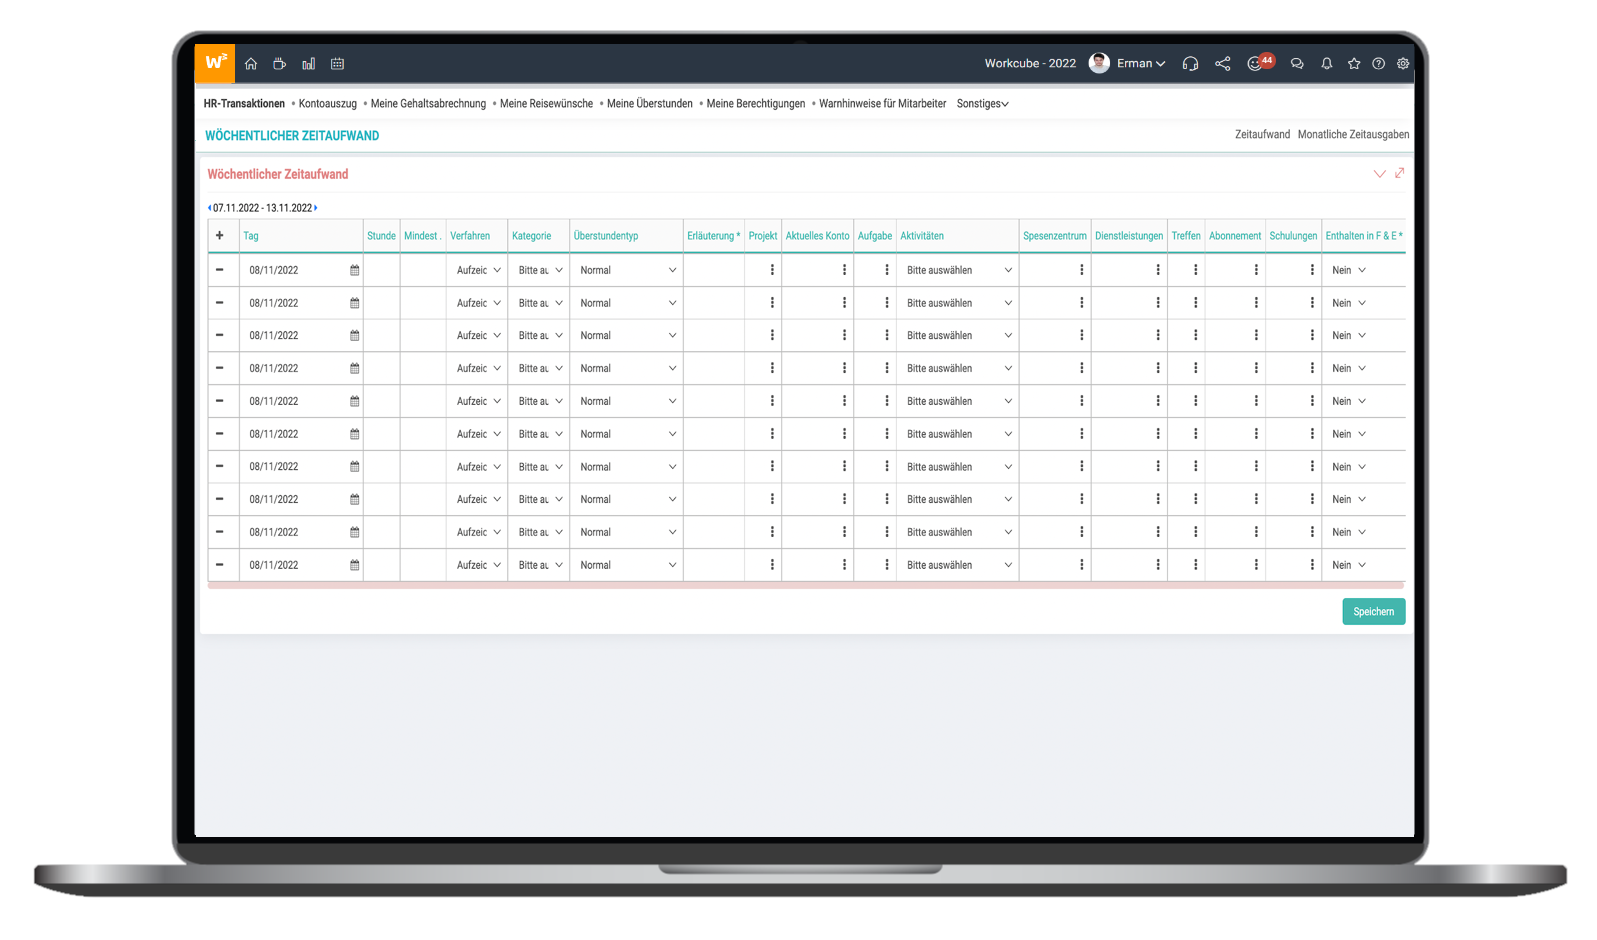Viewport: 1597px width, 940px height.
Task: Click the share network icon
Action: (1223, 64)
